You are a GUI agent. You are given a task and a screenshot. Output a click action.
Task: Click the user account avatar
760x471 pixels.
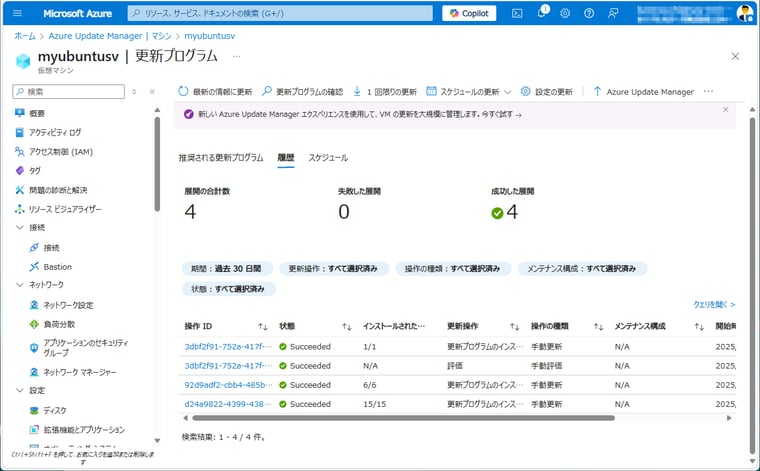click(x=744, y=13)
